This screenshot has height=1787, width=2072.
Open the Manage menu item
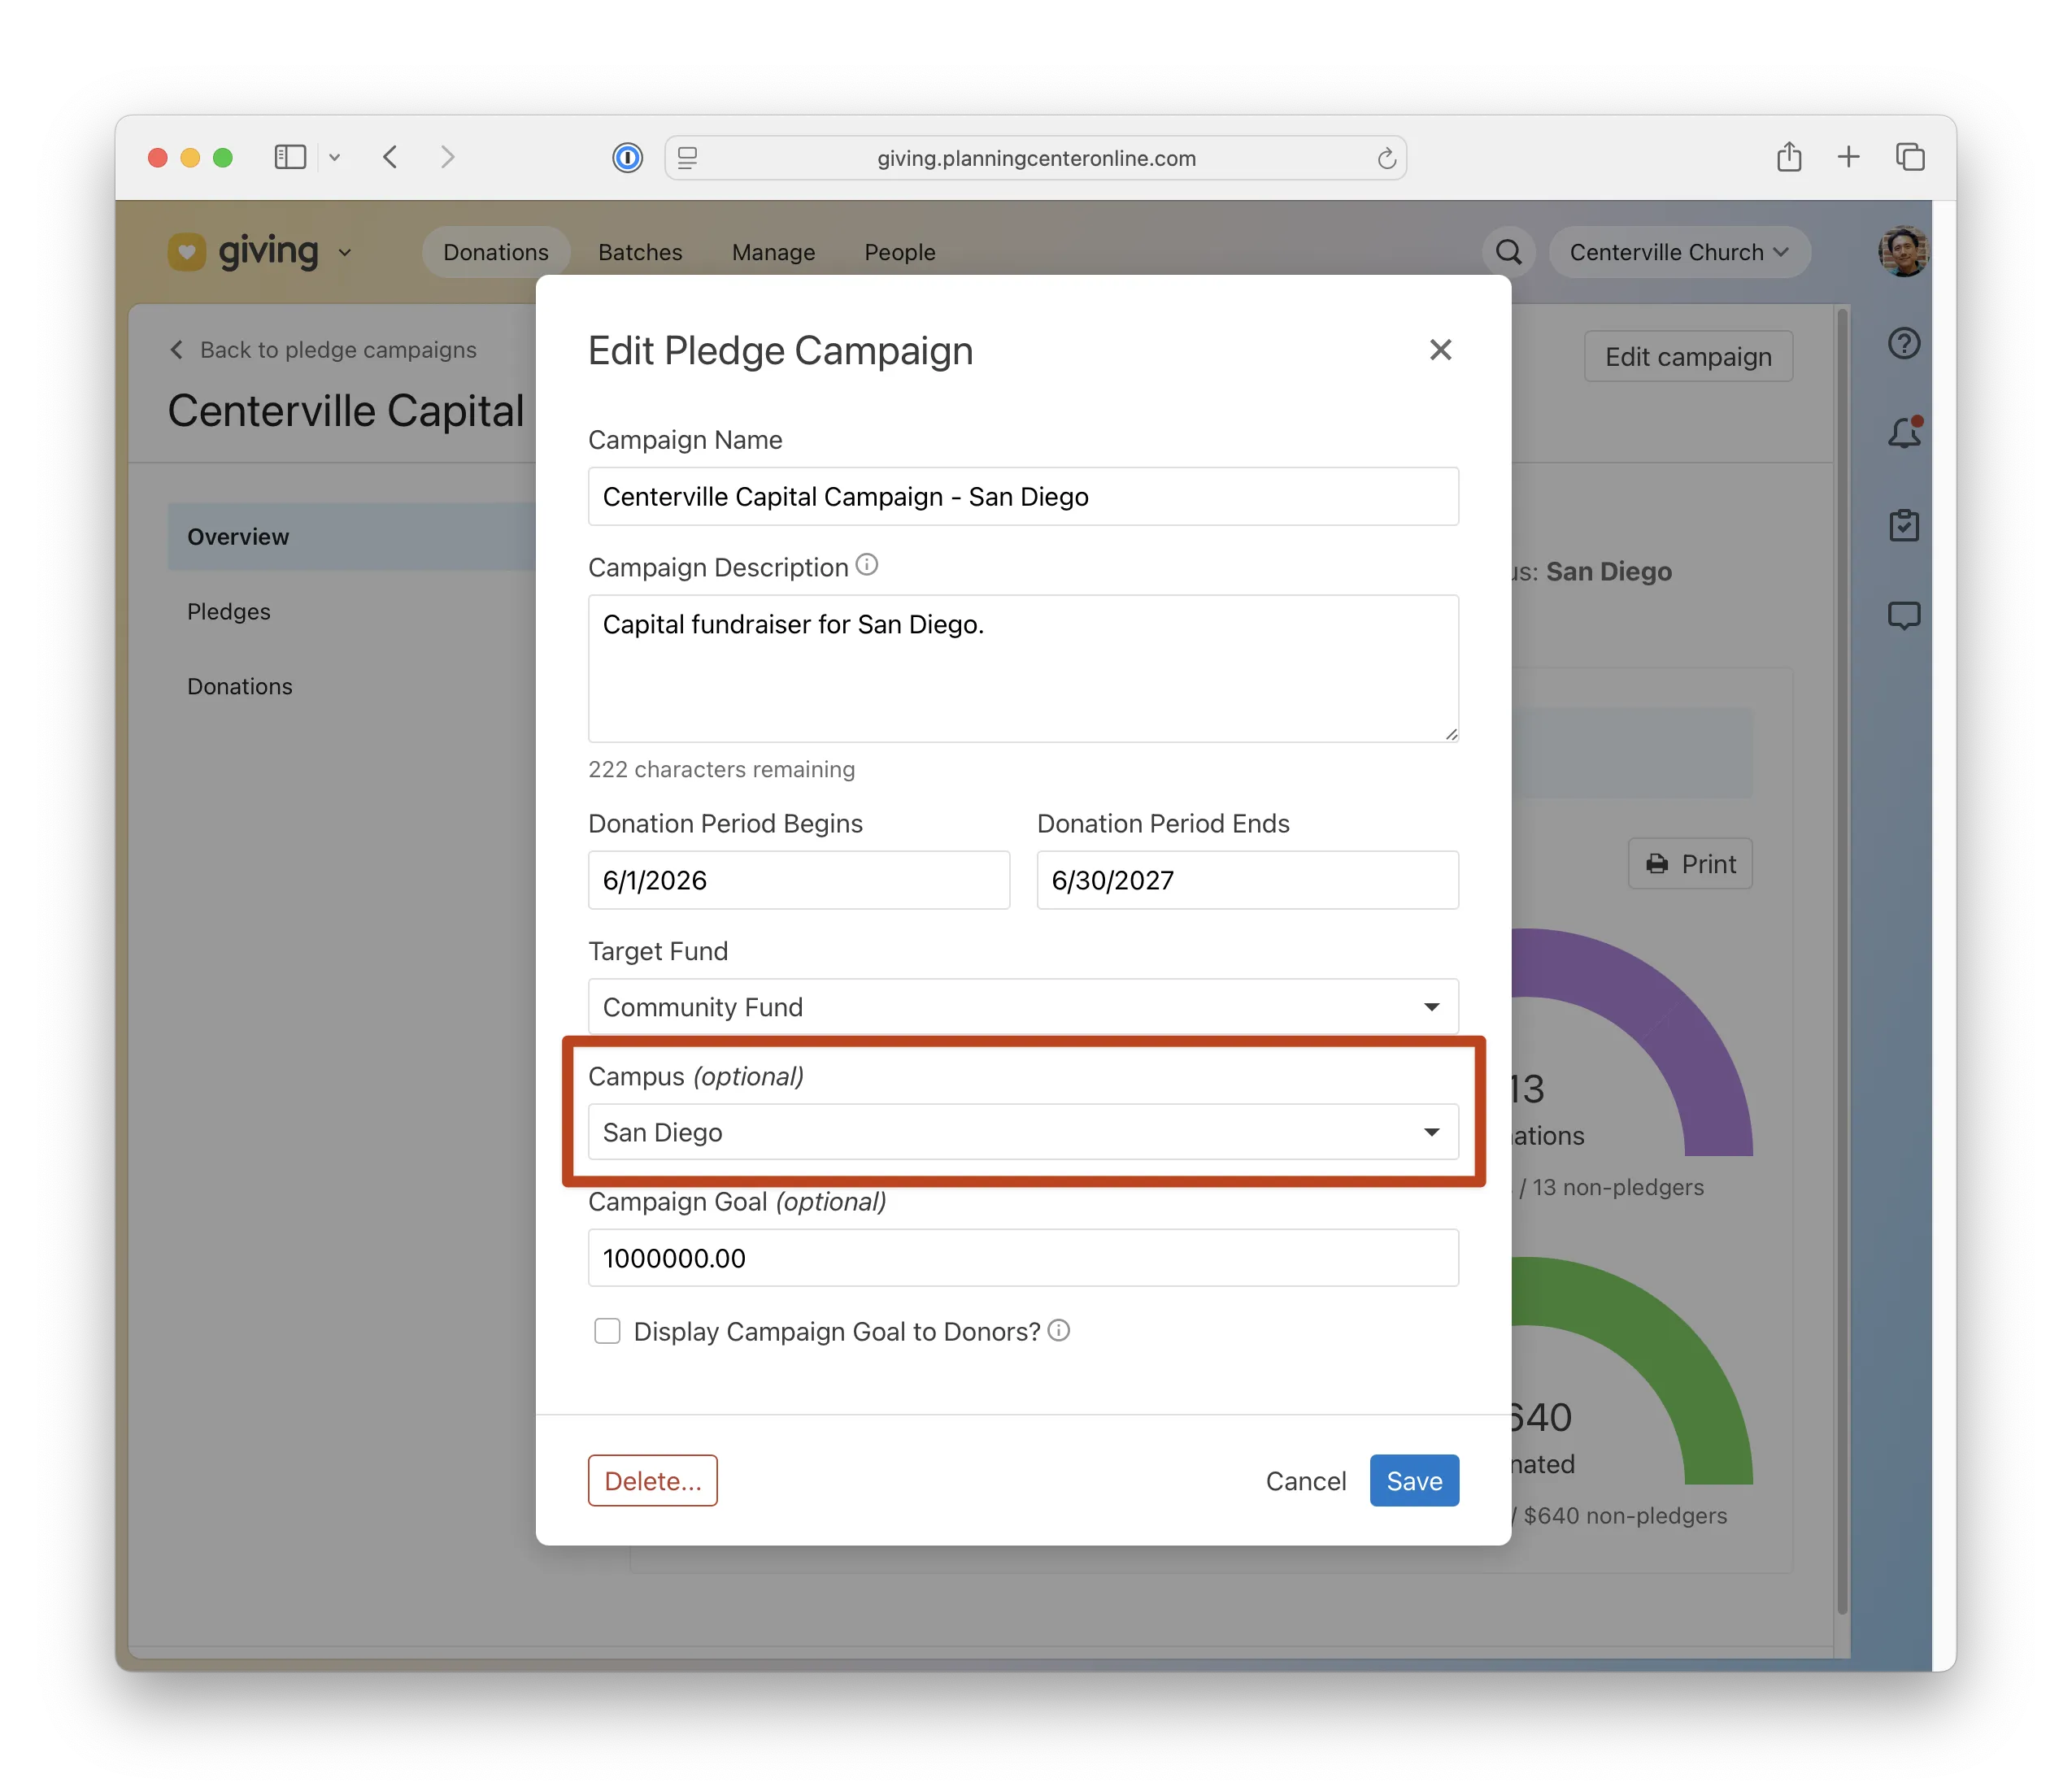[x=773, y=252]
